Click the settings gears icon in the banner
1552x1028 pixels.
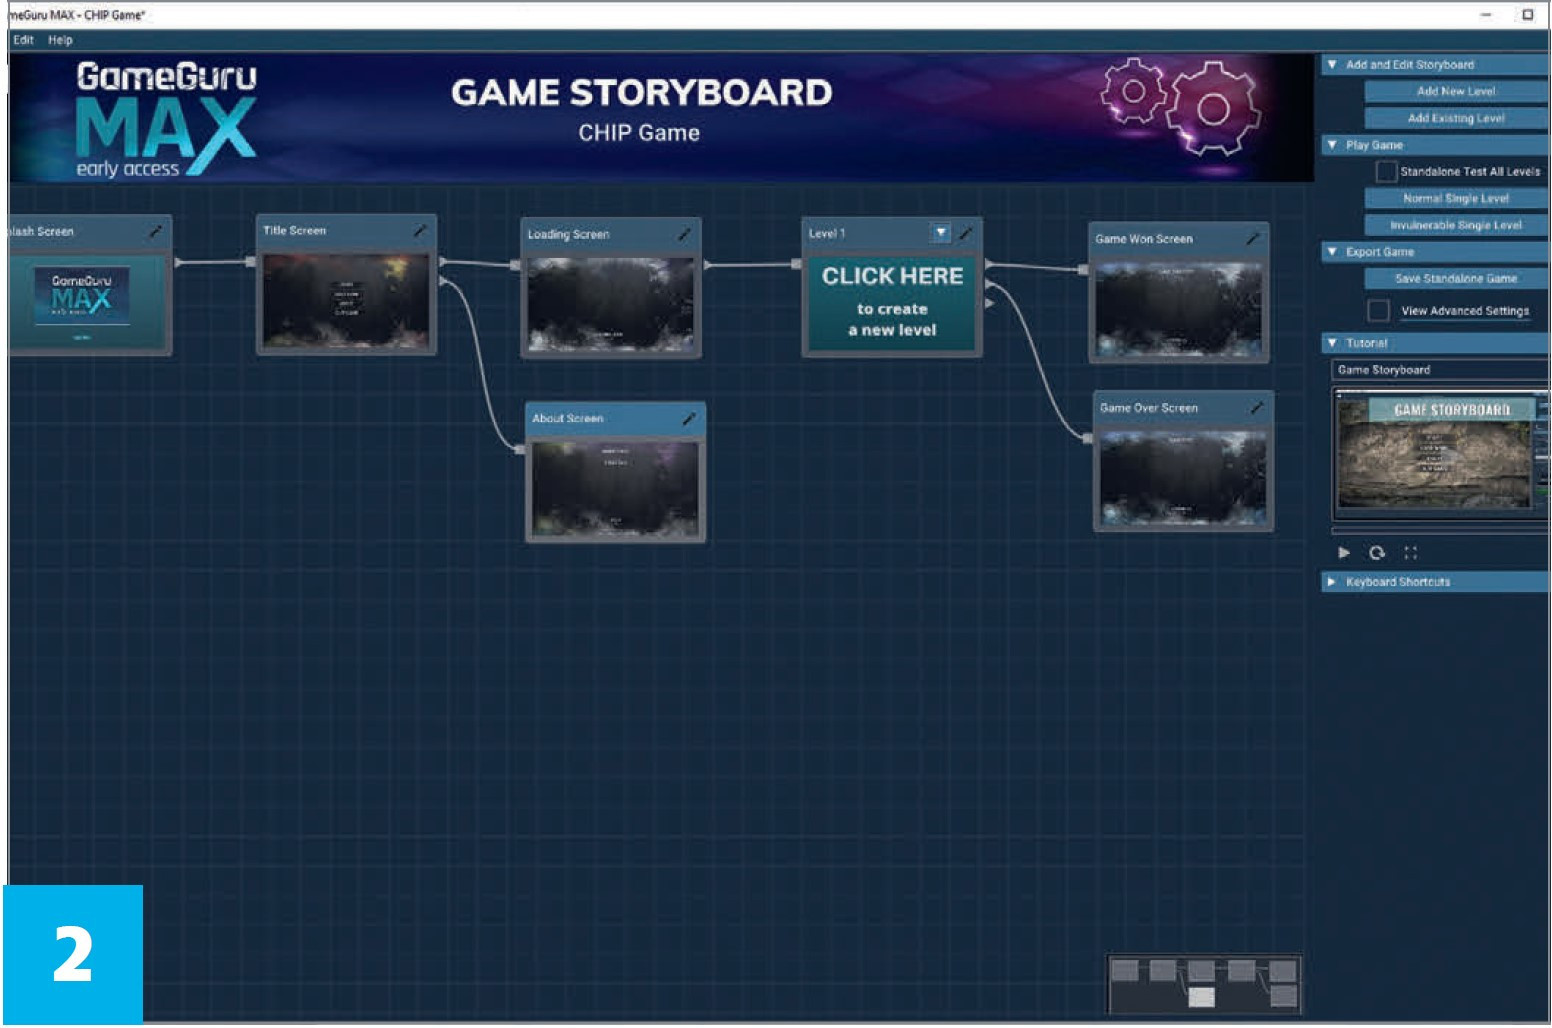(x=1181, y=107)
